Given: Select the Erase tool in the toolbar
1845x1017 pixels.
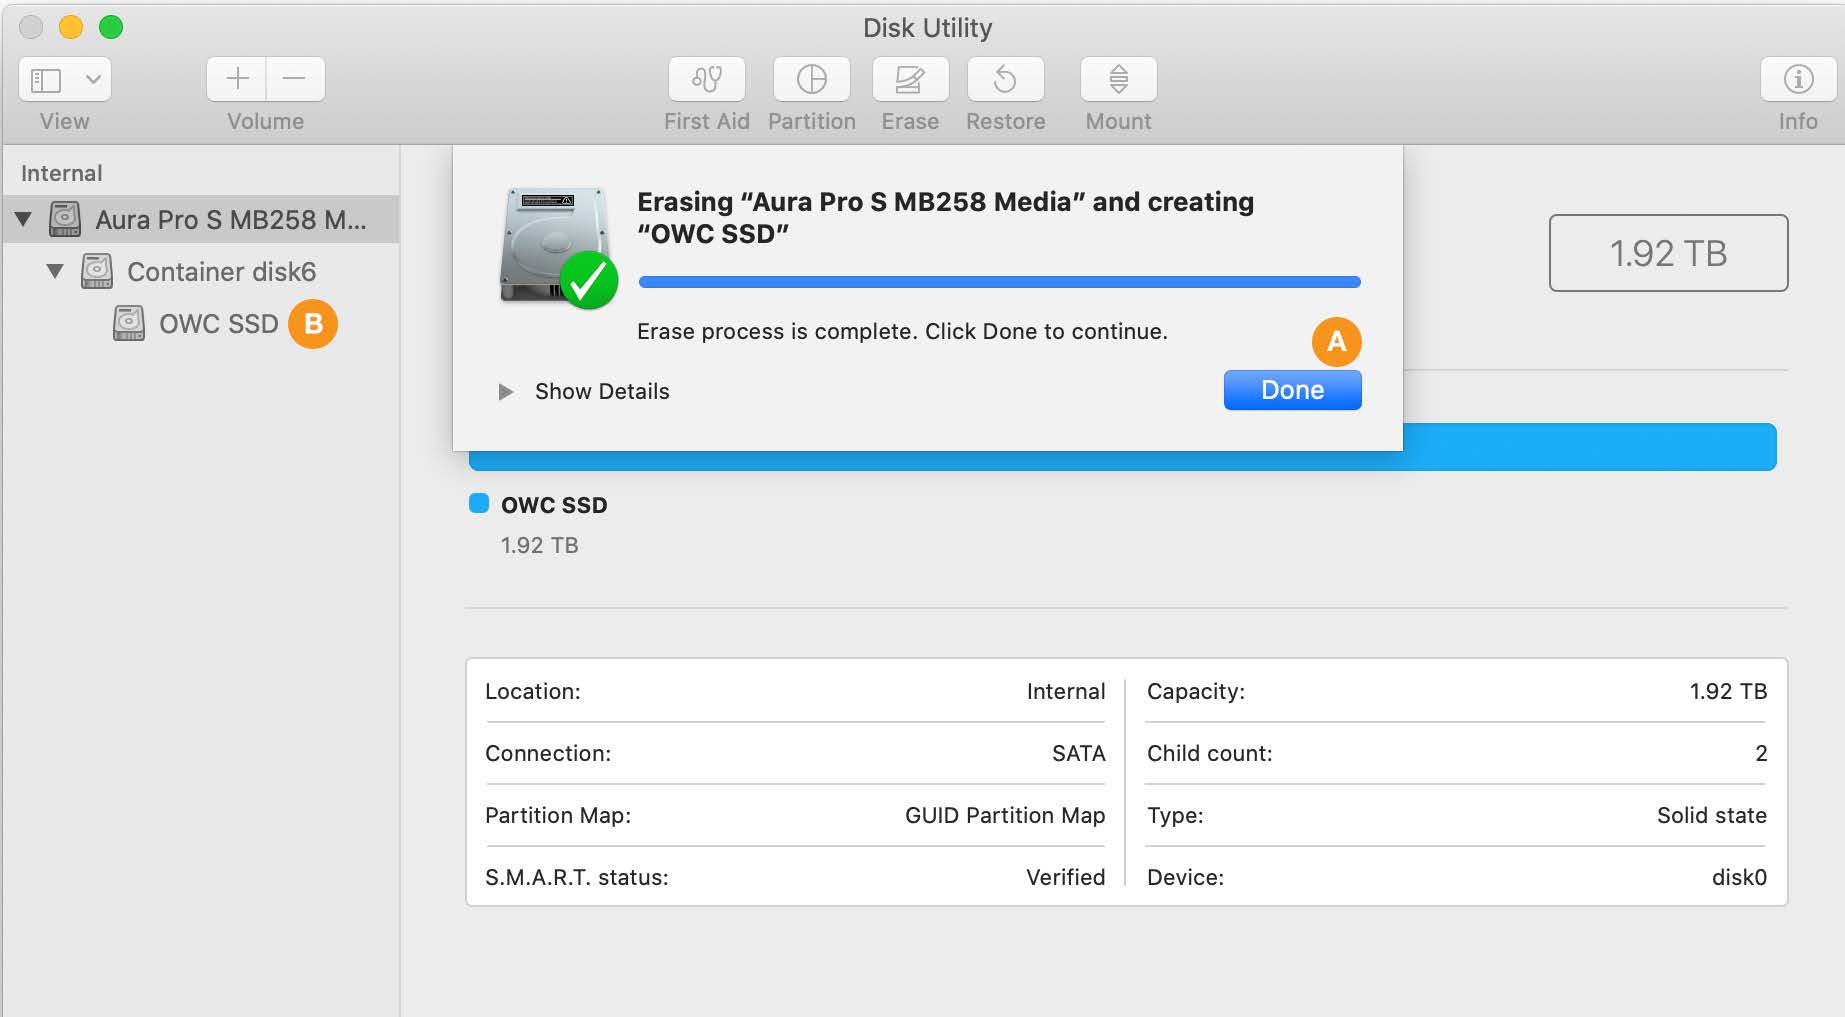Looking at the screenshot, I should [x=909, y=79].
